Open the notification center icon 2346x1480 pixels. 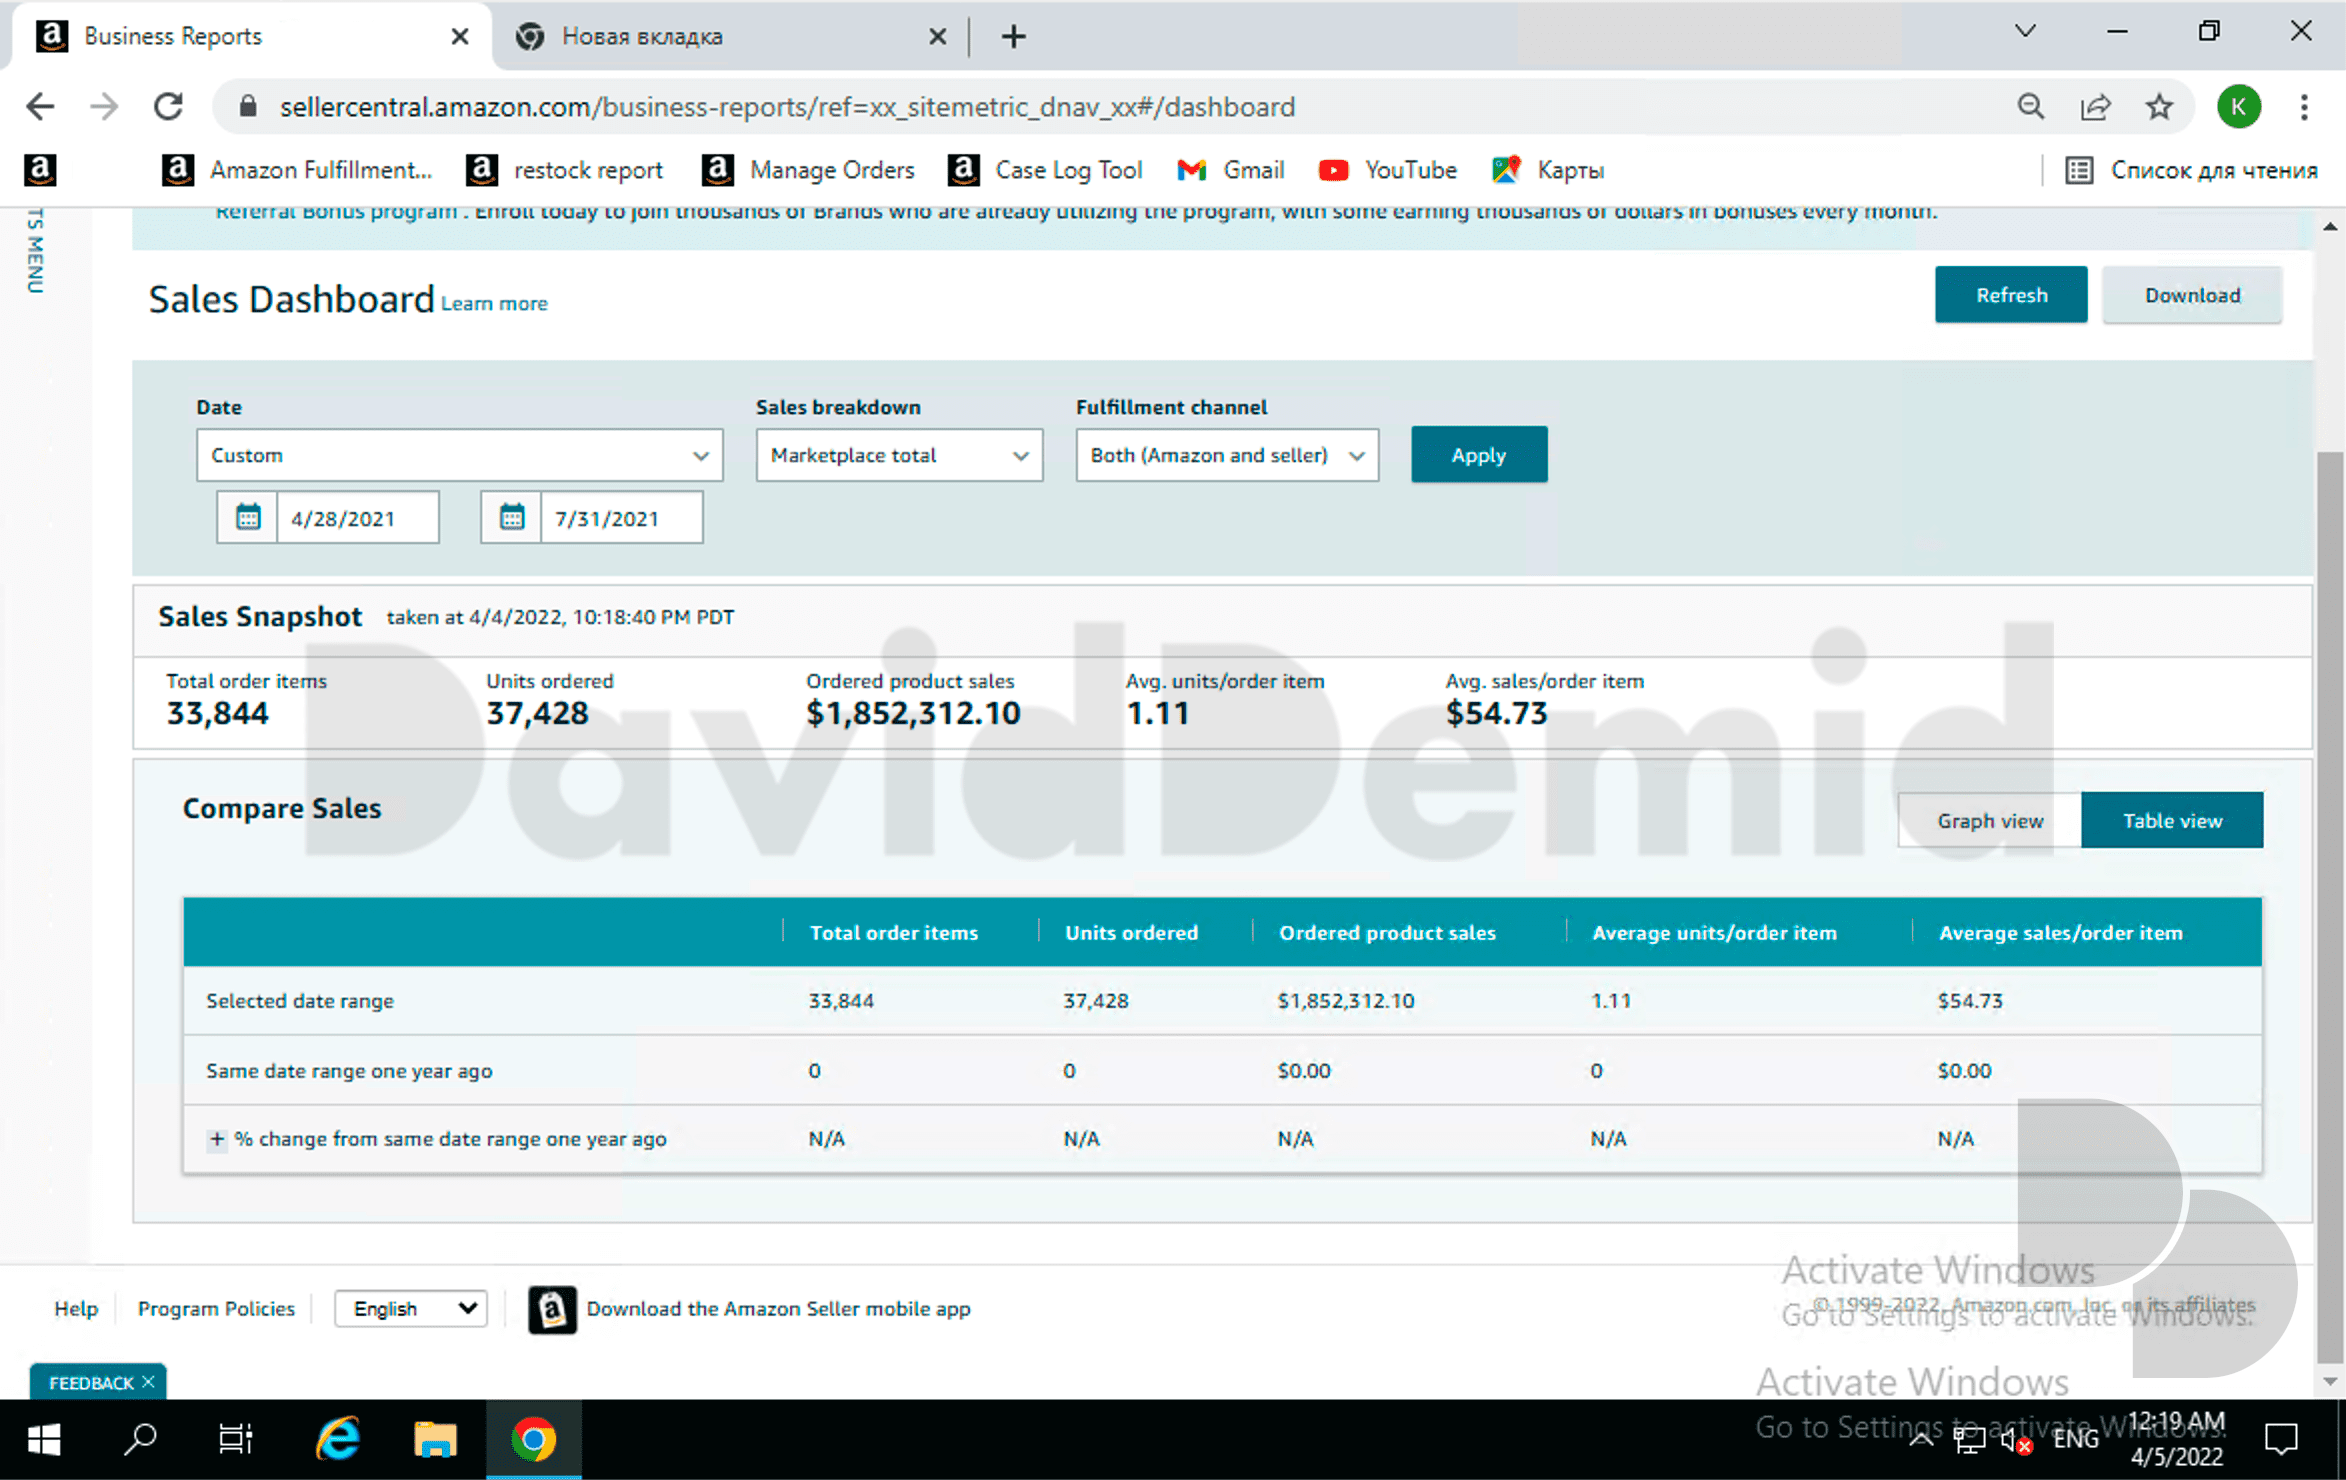tap(2281, 1440)
